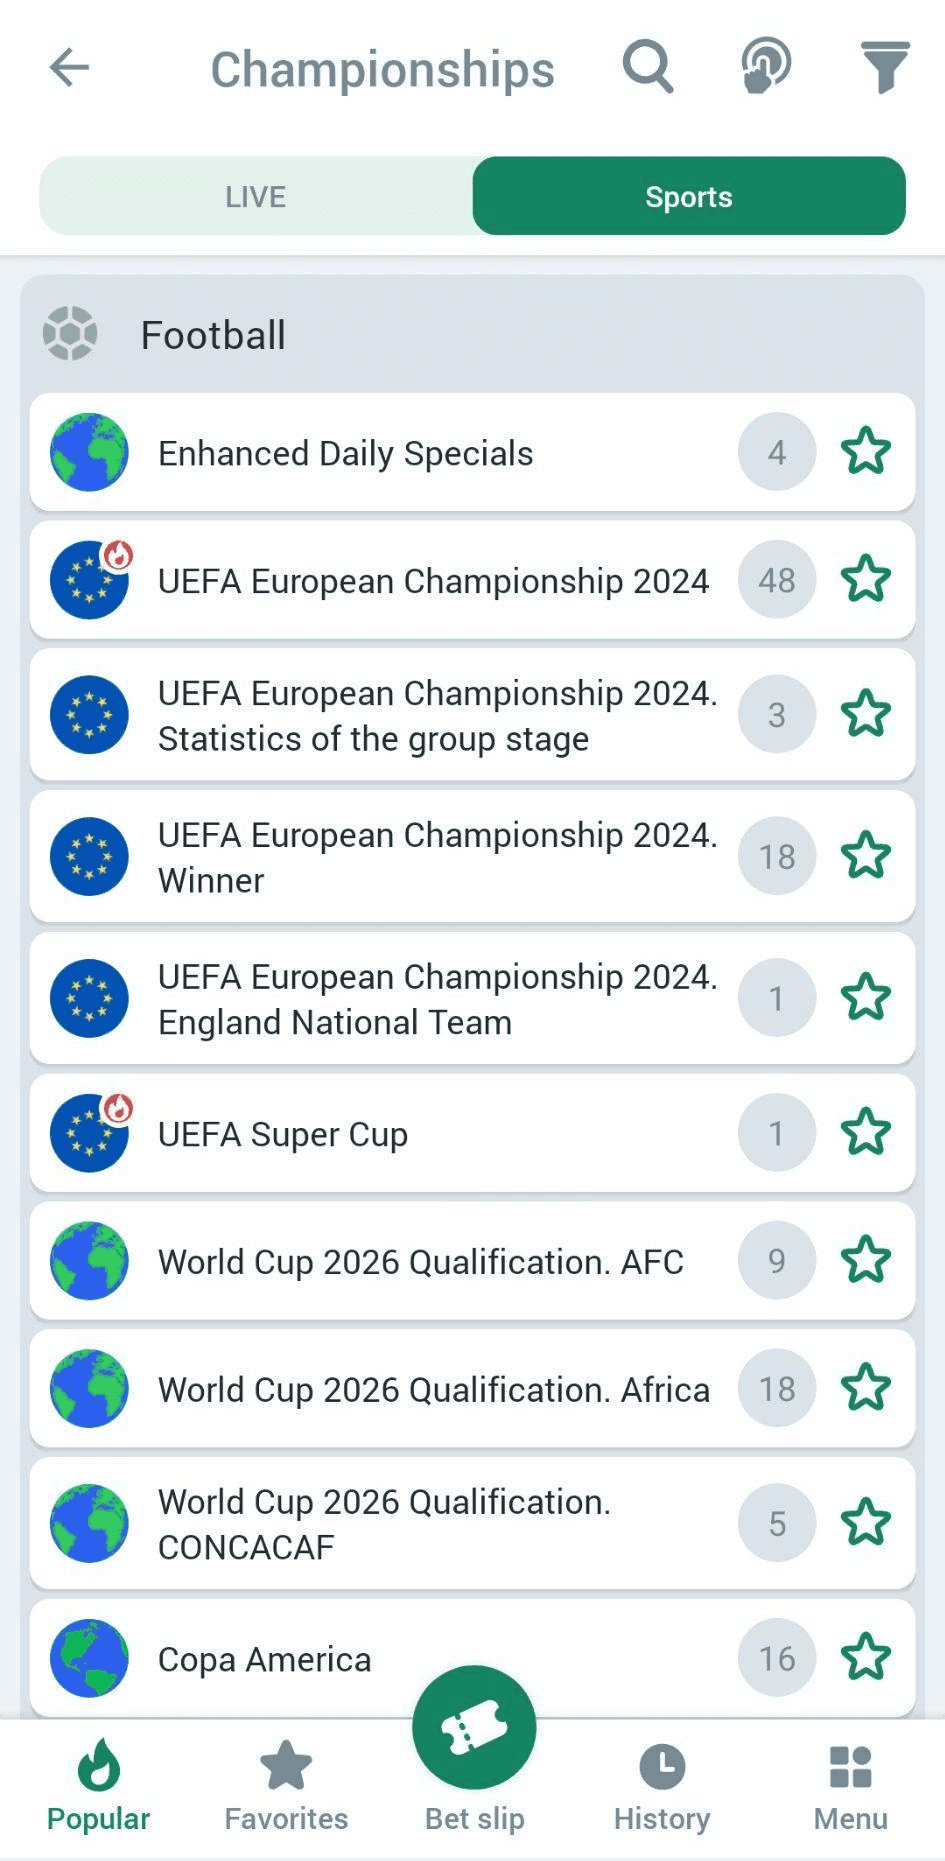This screenshot has width=945, height=1861.
Task: Open the filter funnel icon
Action: [885, 67]
